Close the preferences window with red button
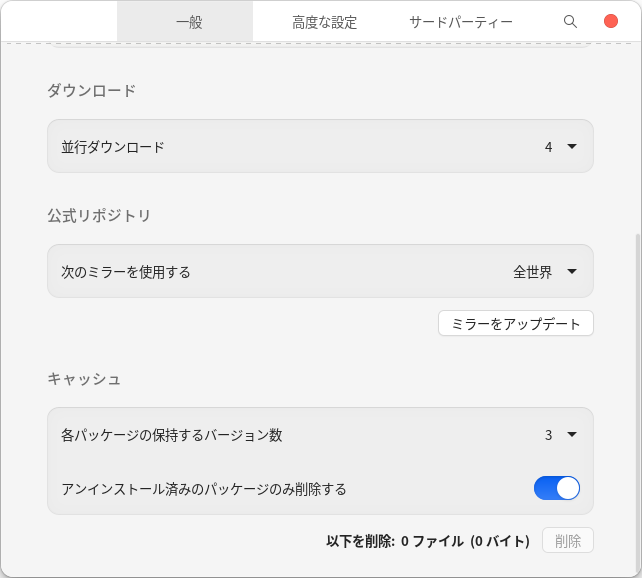The height and width of the screenshot is (578, 642). coord(611,21)
